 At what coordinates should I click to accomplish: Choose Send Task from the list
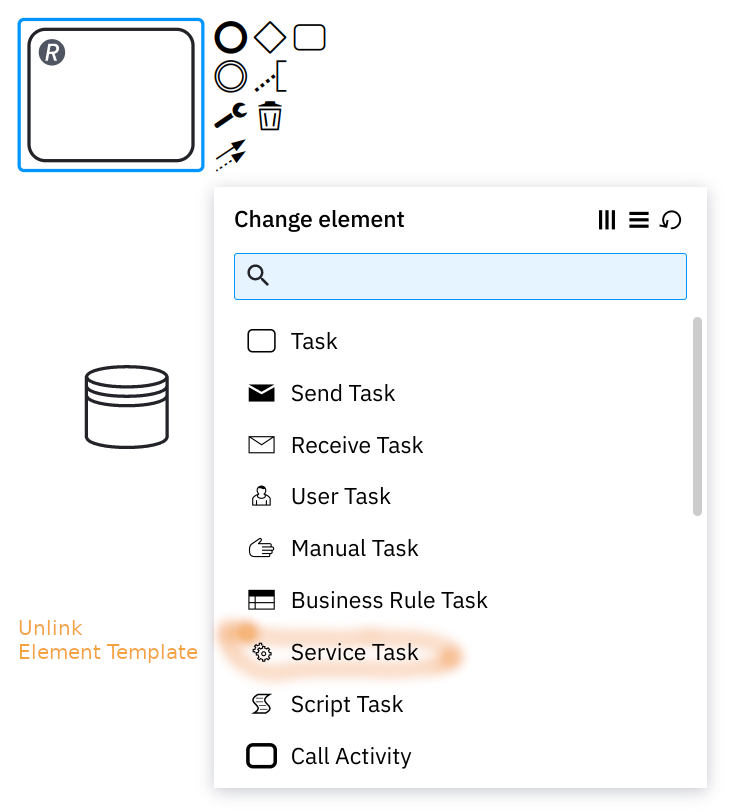click(x=460, y=393)
